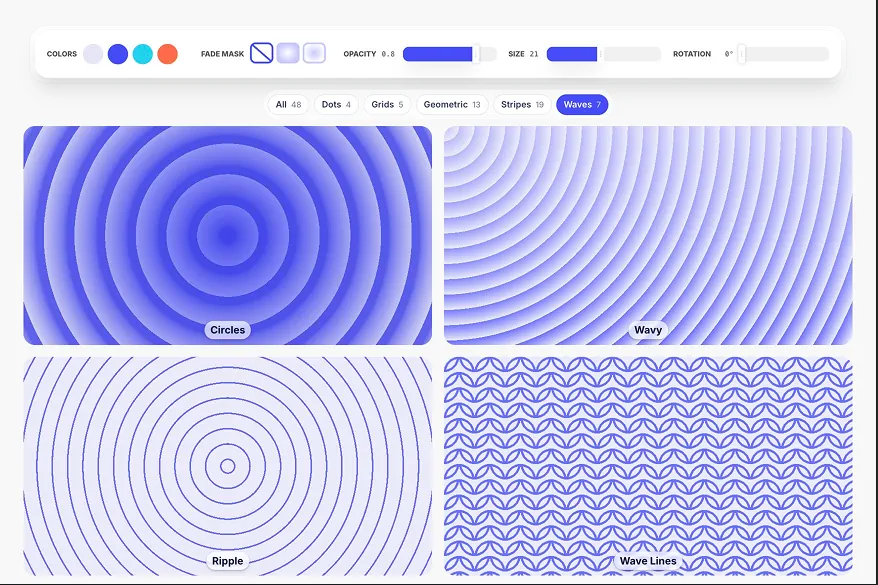Viewport: 878px width, 585px height.
Task: Click the Wavy label badge
Action: pyautogui.click(x=648, y=330)
